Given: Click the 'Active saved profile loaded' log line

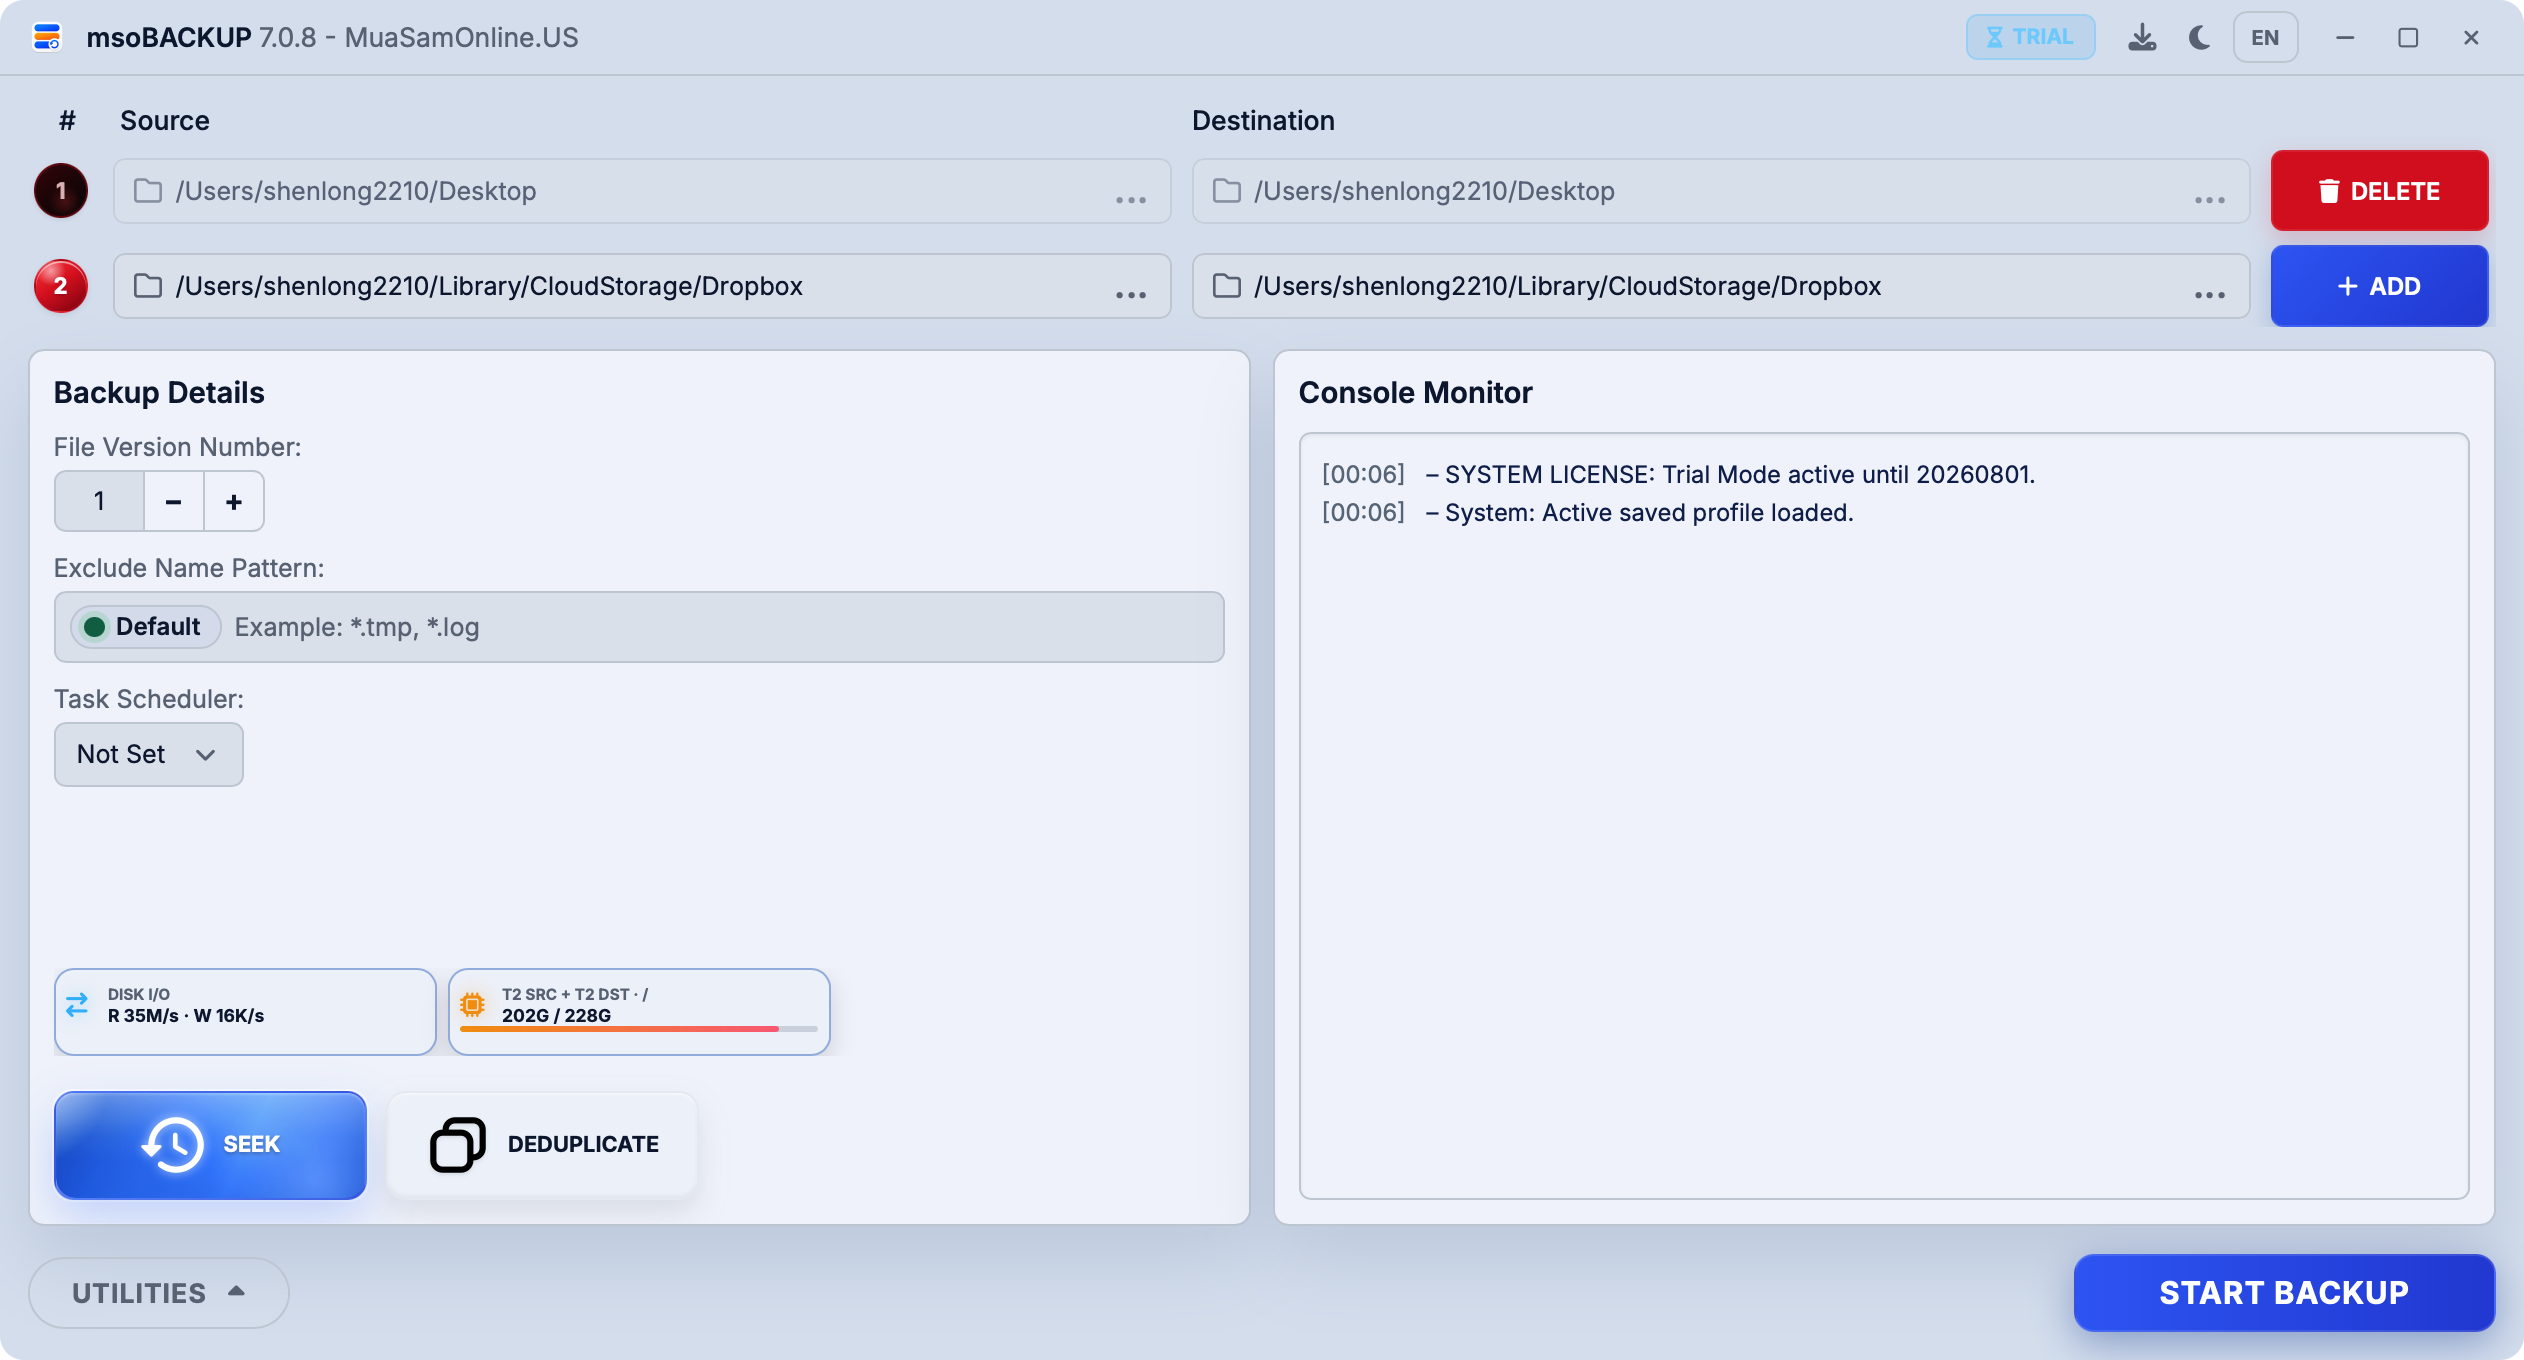Looking at the screenshot, I should (1588, 512).
